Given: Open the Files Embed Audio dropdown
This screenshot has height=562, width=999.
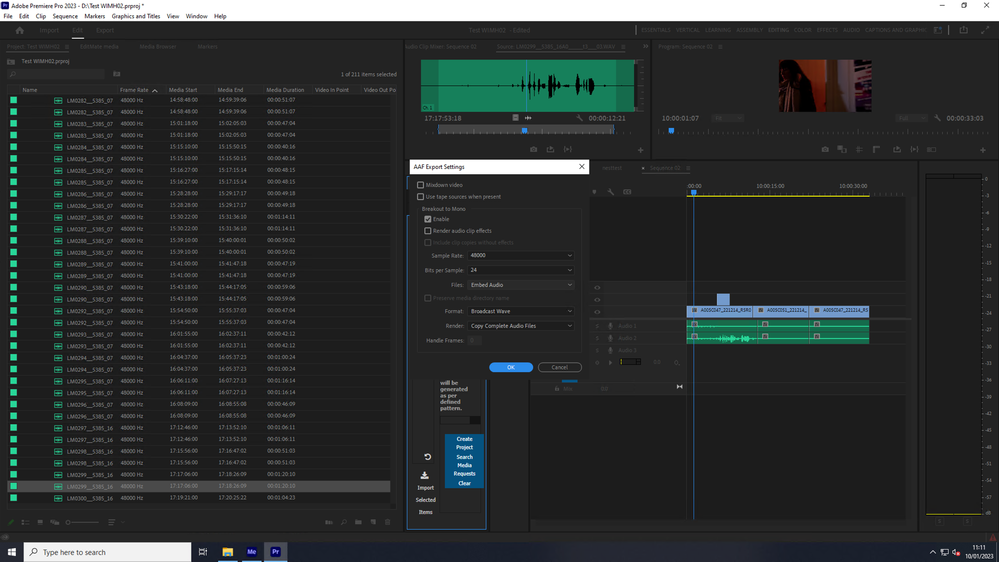Looking at the screenshot, I should [521, 285].
